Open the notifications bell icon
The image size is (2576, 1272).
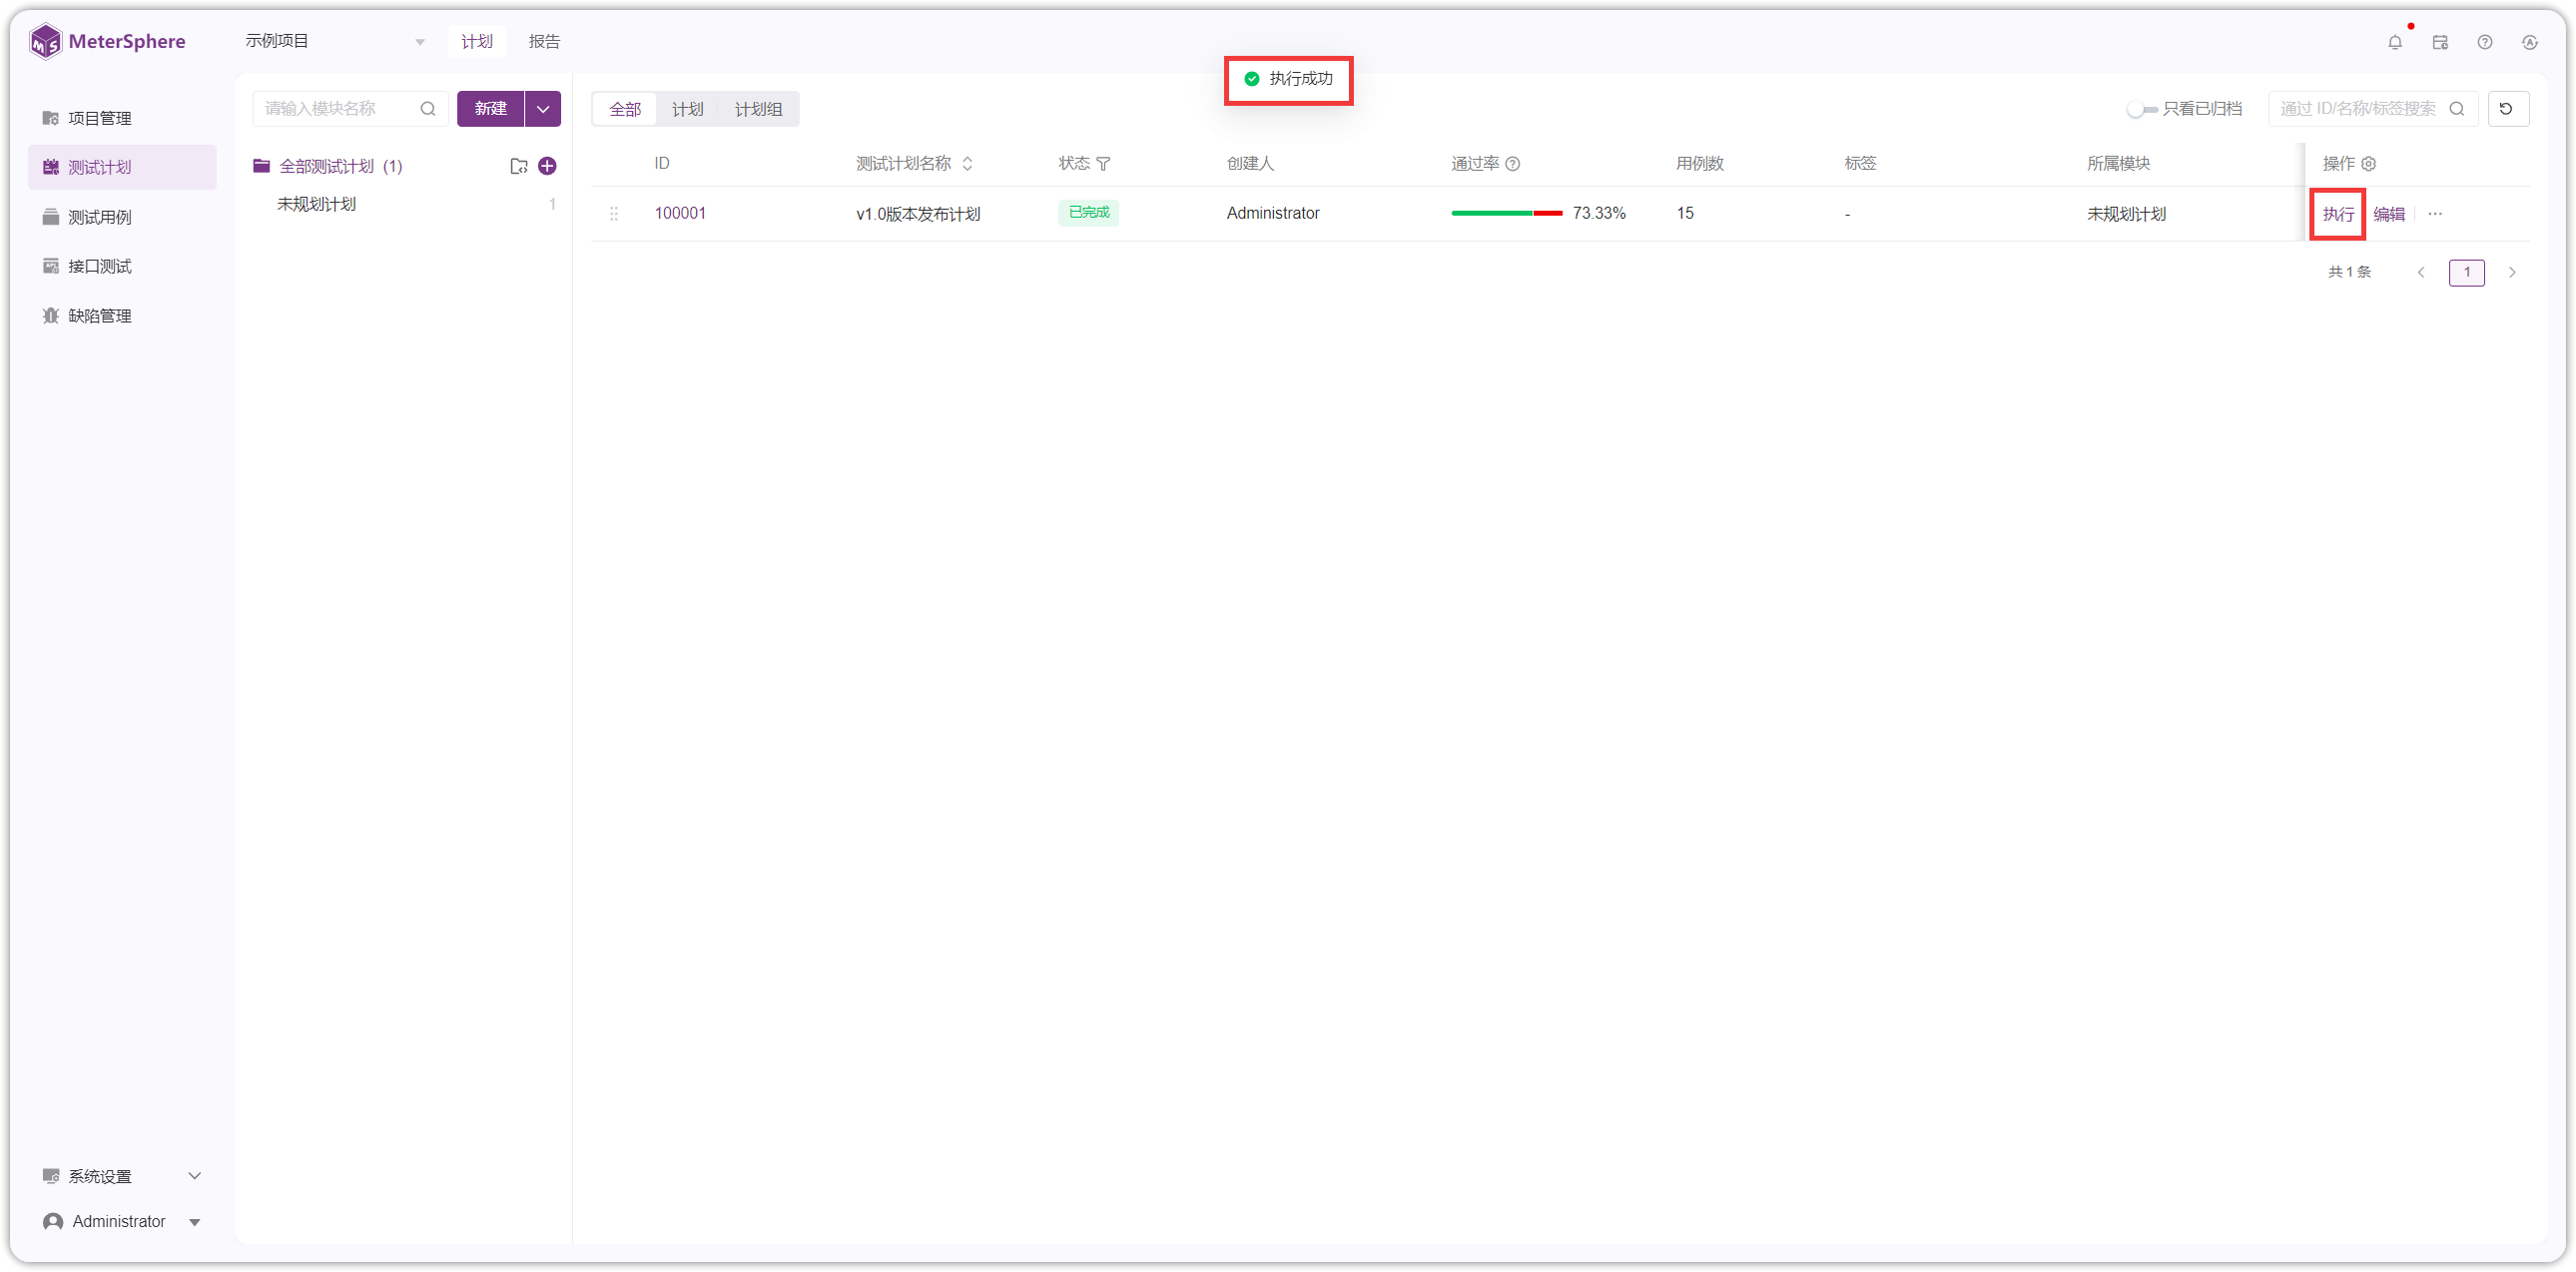click(2394, 42)
